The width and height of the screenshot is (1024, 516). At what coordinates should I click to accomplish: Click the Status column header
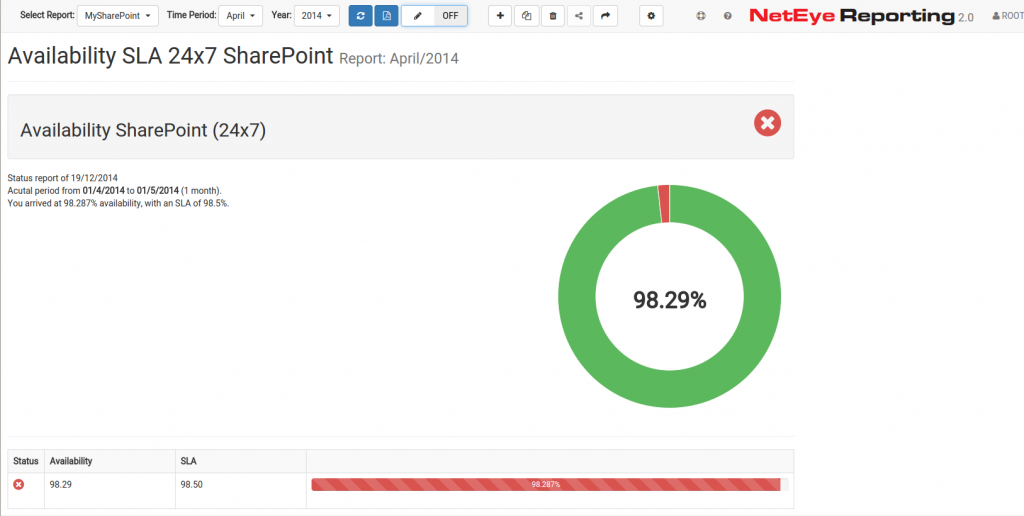[25, 460]
